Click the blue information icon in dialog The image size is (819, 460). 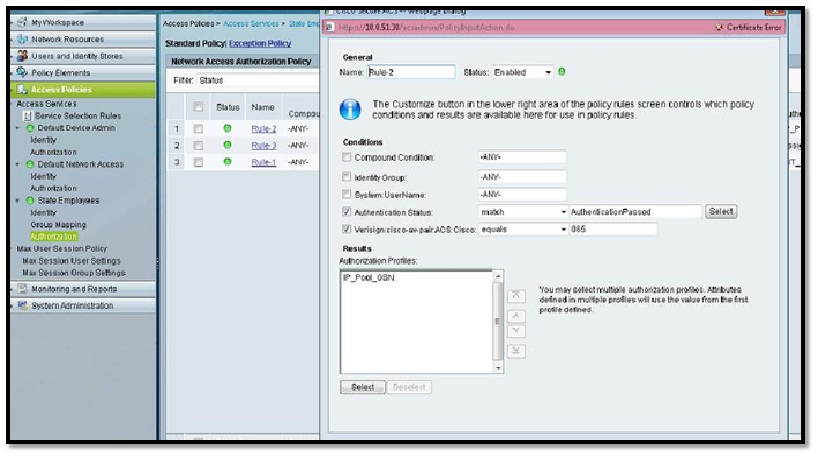click(350, 109)
